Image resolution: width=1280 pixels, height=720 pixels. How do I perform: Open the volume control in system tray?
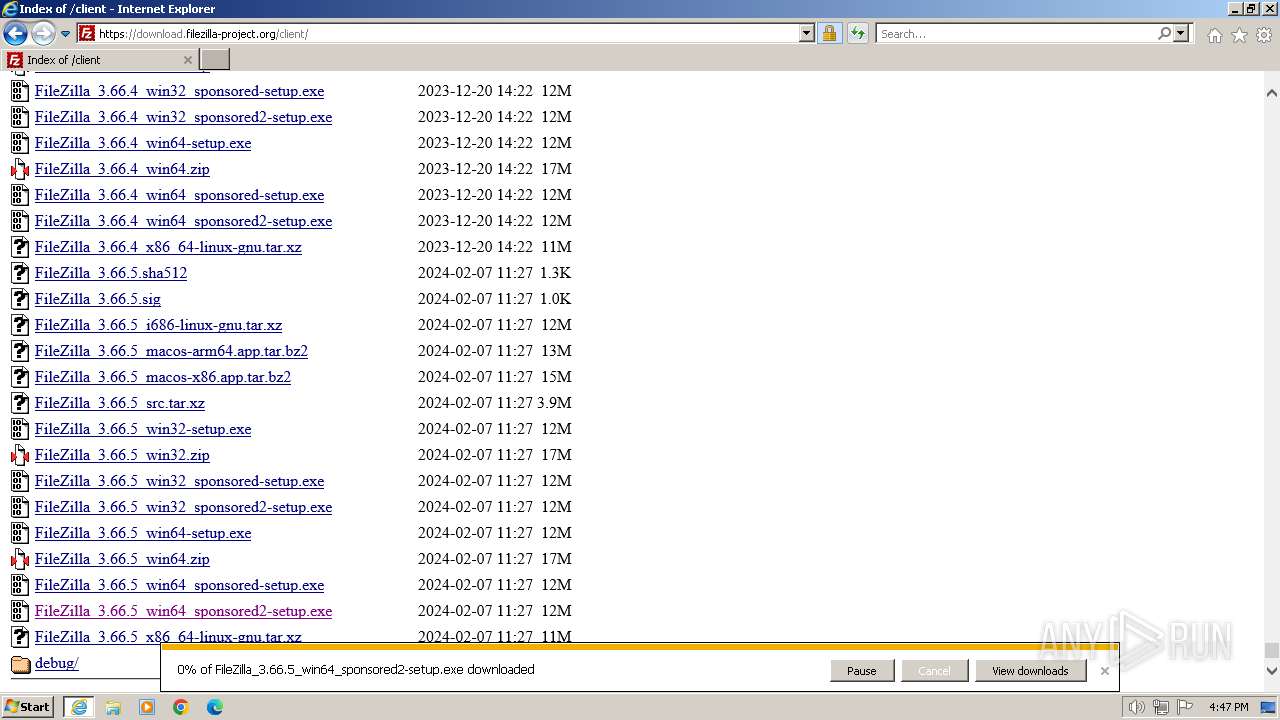1136,707
